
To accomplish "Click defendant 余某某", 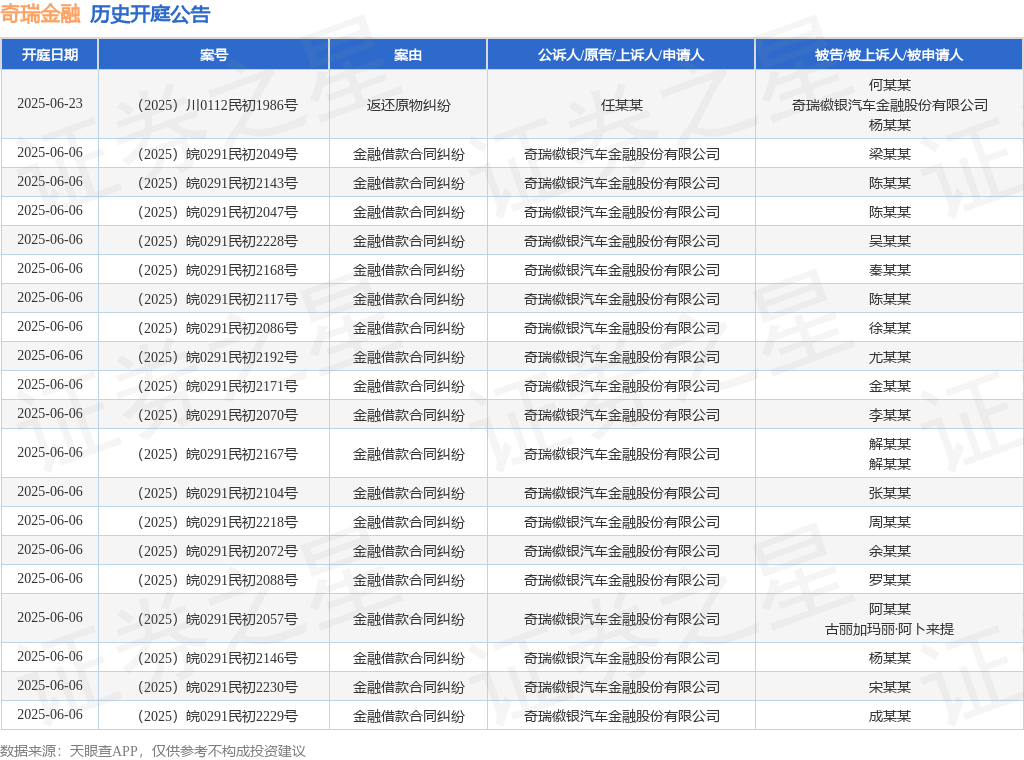I will [889, 551].
